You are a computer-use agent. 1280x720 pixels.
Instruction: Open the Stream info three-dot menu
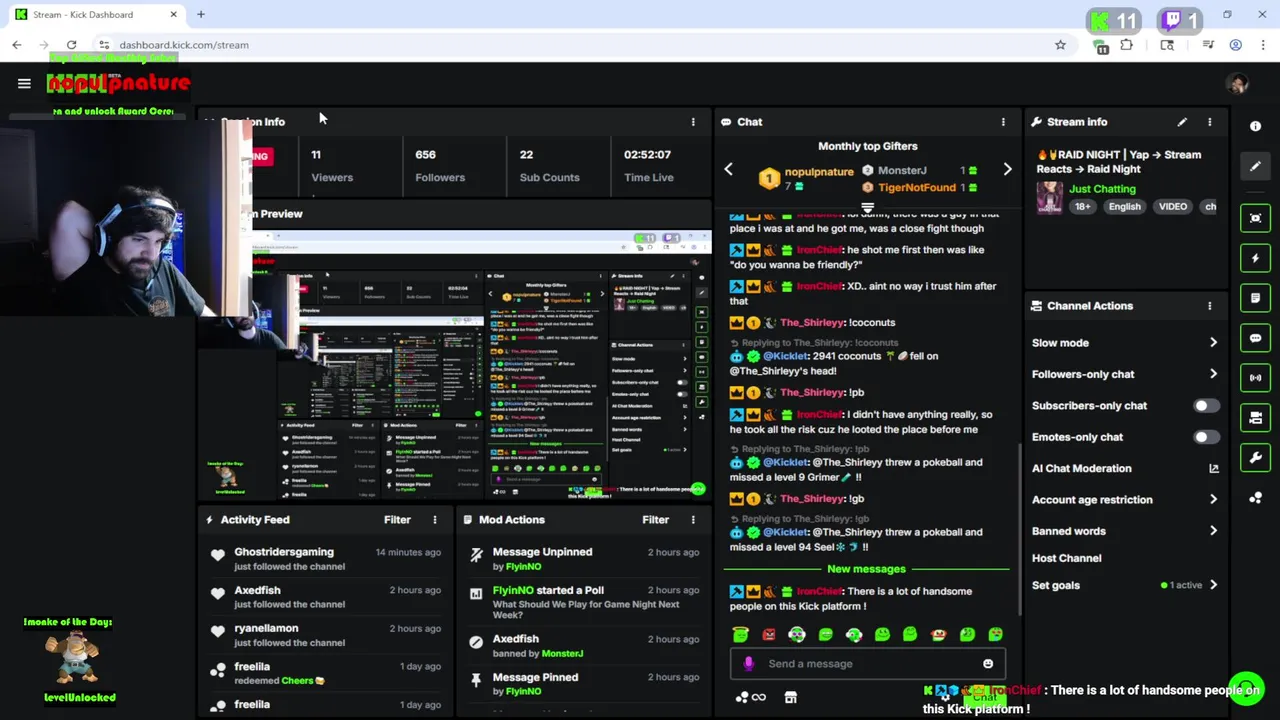[1209, 122]
